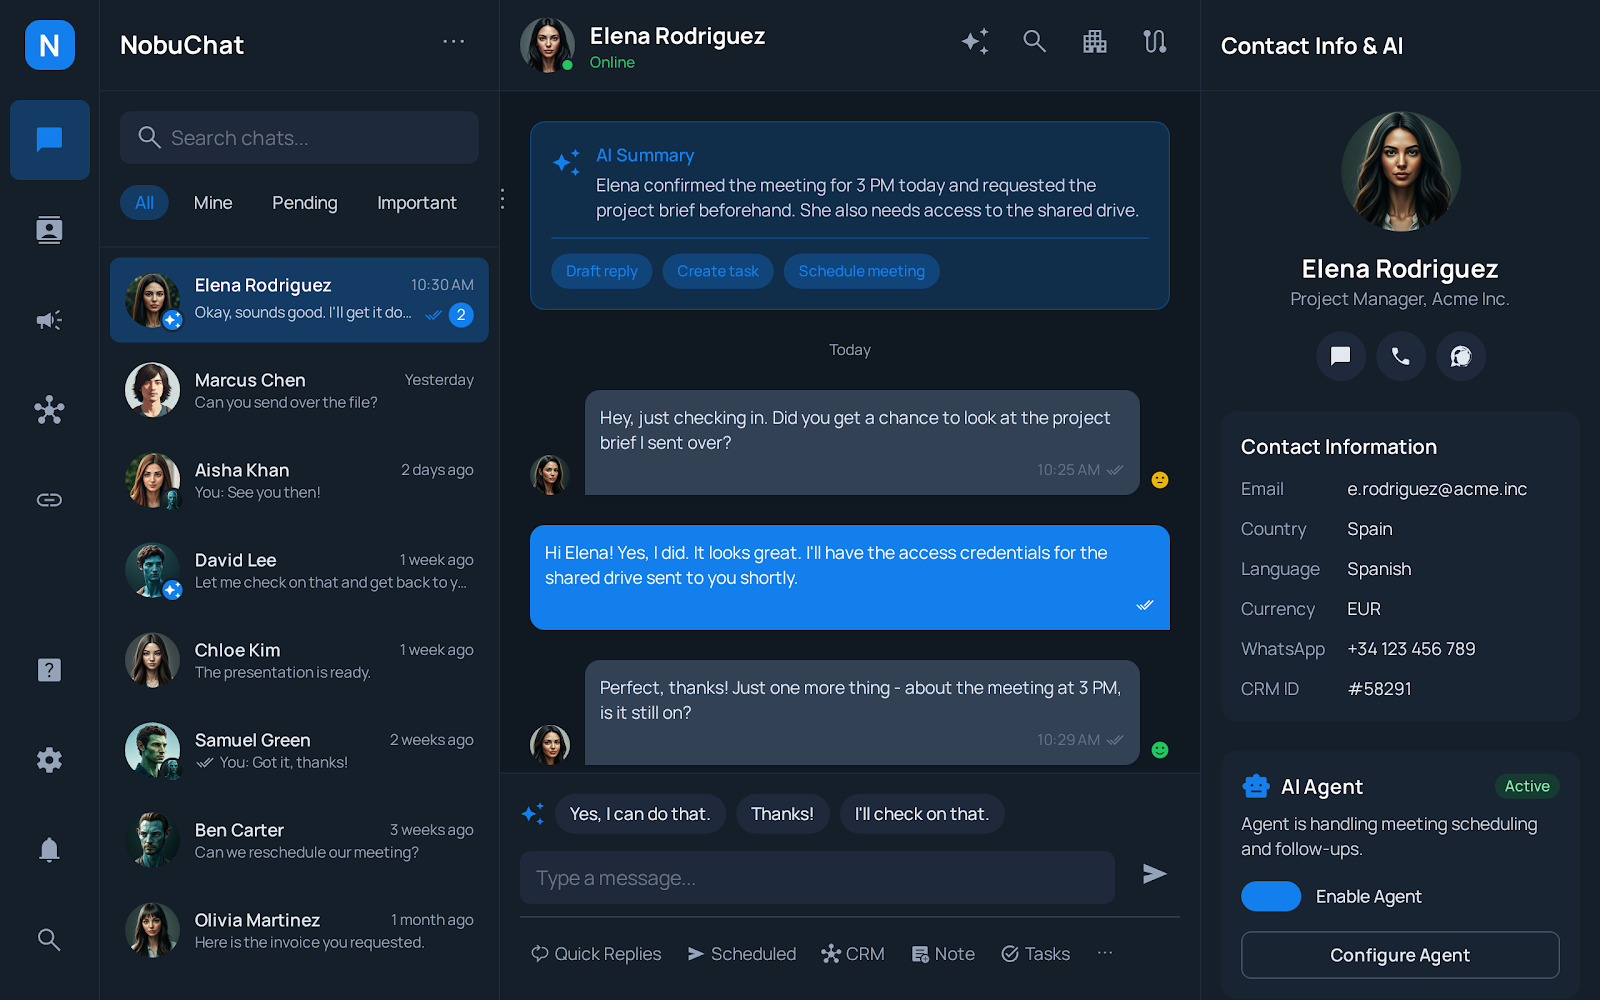1600x1000 pixels.
Task: Switch to the Pending filter
Action: [x=304, y=202]
